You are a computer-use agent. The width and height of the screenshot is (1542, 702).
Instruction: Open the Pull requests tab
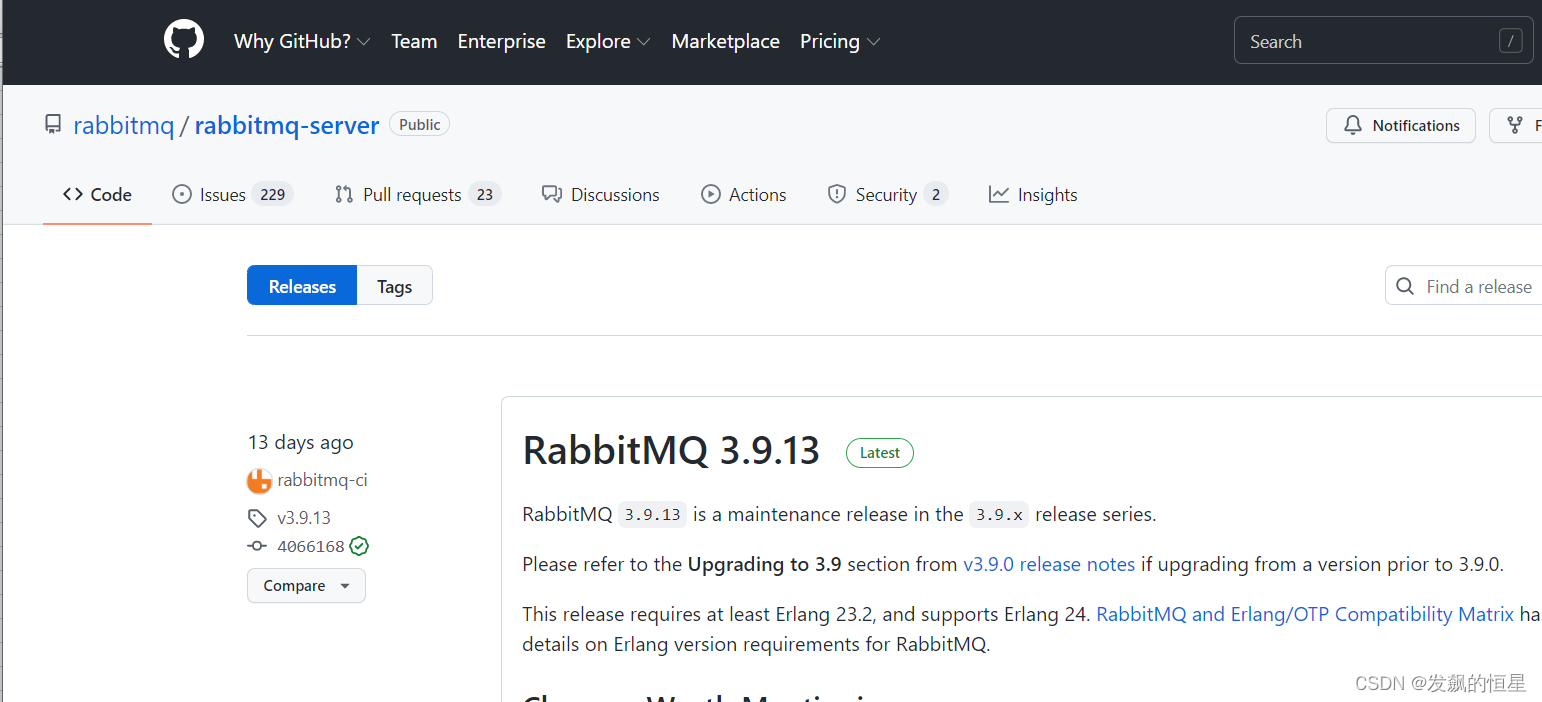417,195
